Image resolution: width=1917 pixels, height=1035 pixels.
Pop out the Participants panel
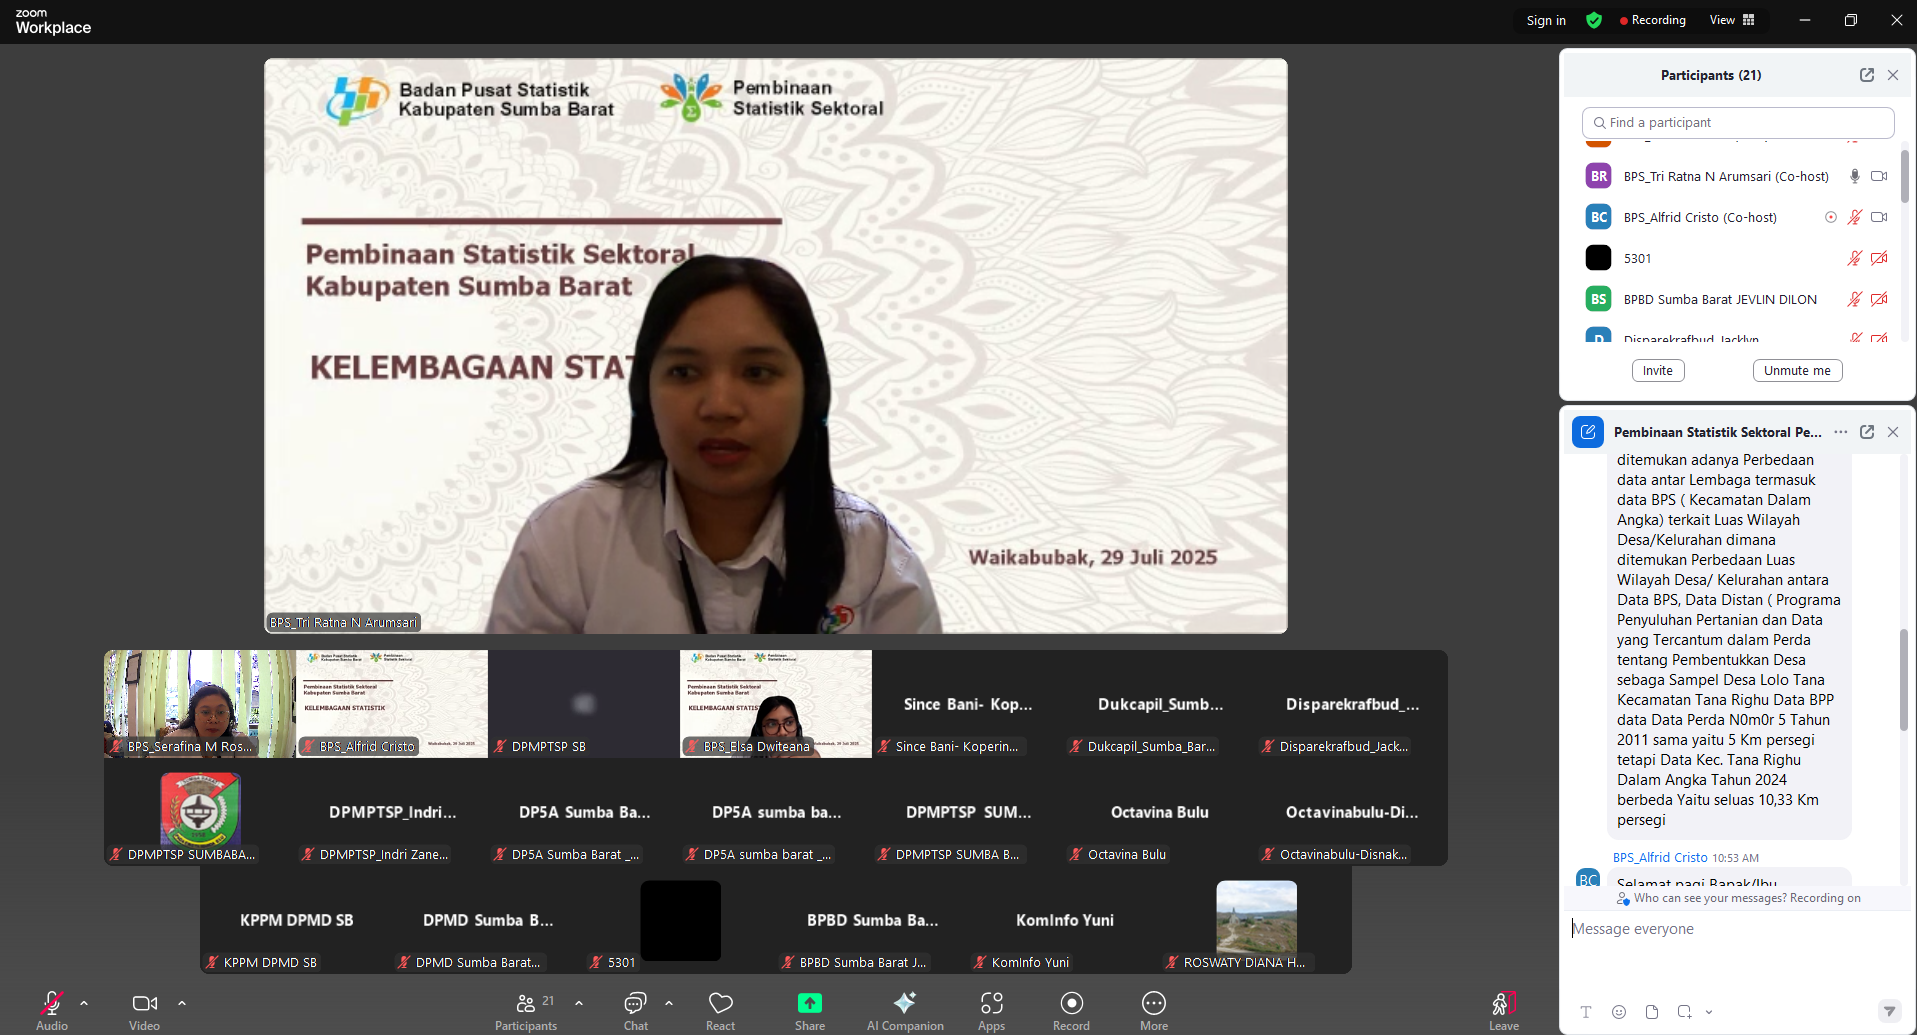(x=1866, y=75)
